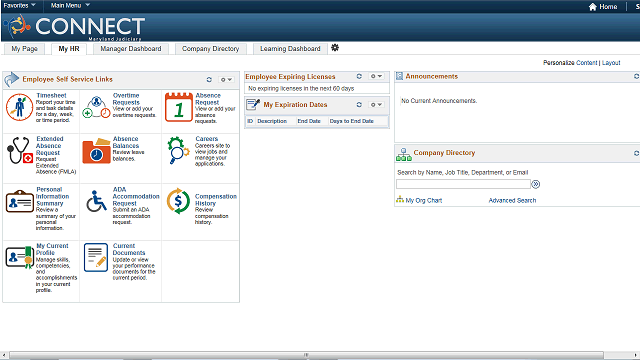Open the My Org Chart link
640x360 pixels.
click(x=424, y=200)
